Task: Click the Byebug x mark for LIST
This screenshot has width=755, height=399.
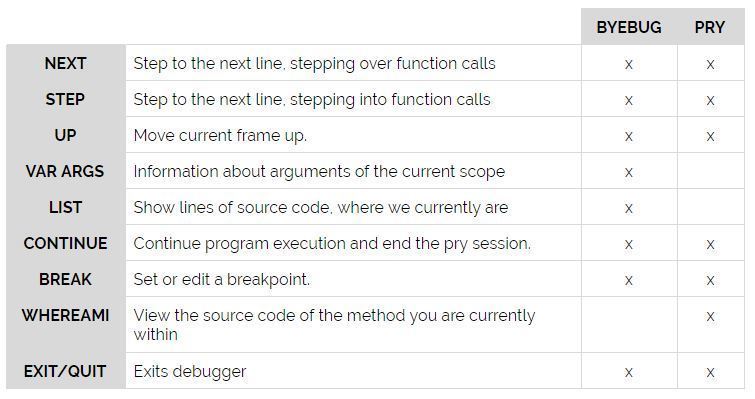Action: [x=628, y=208]
